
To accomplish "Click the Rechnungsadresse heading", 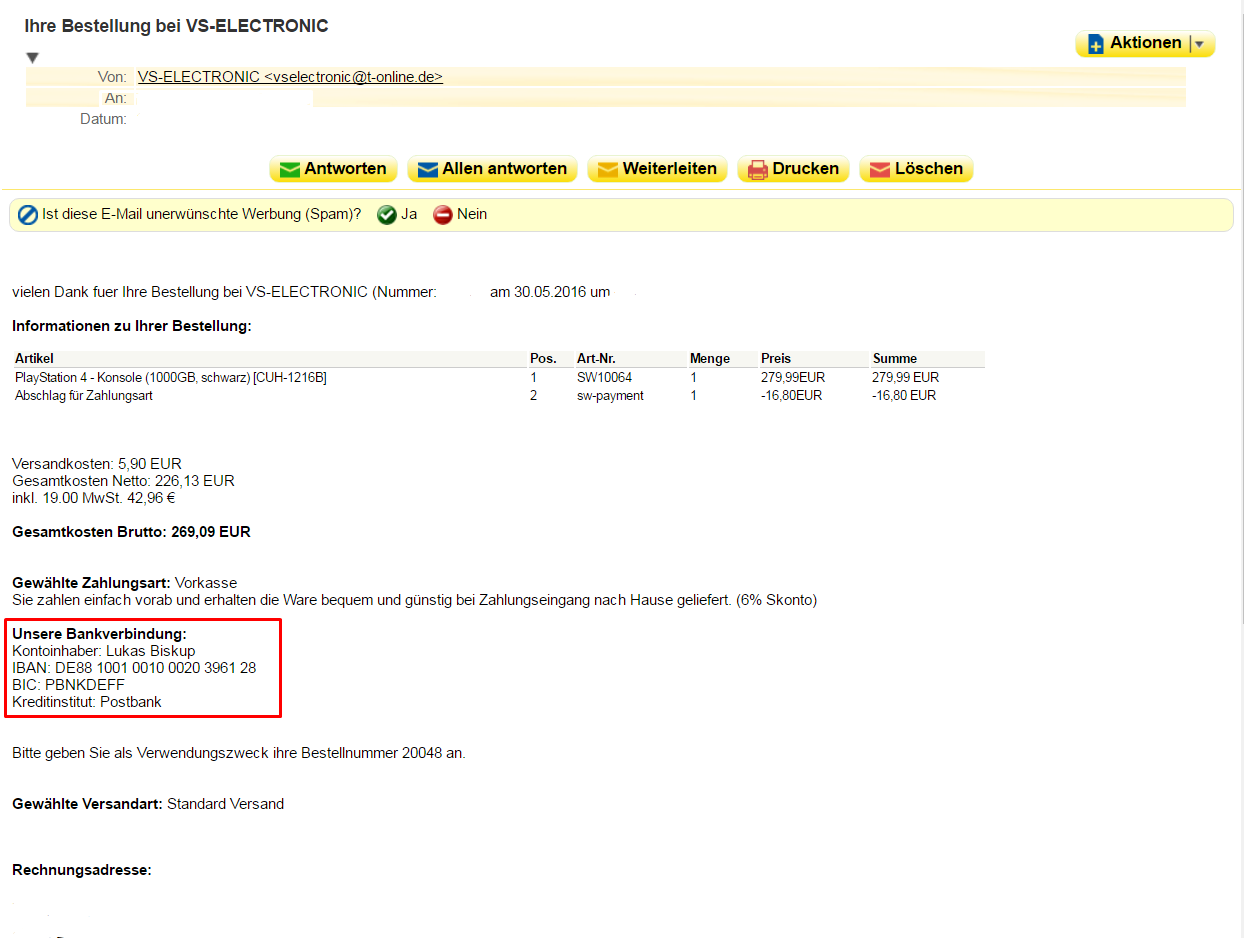I will tap(82, 870).
